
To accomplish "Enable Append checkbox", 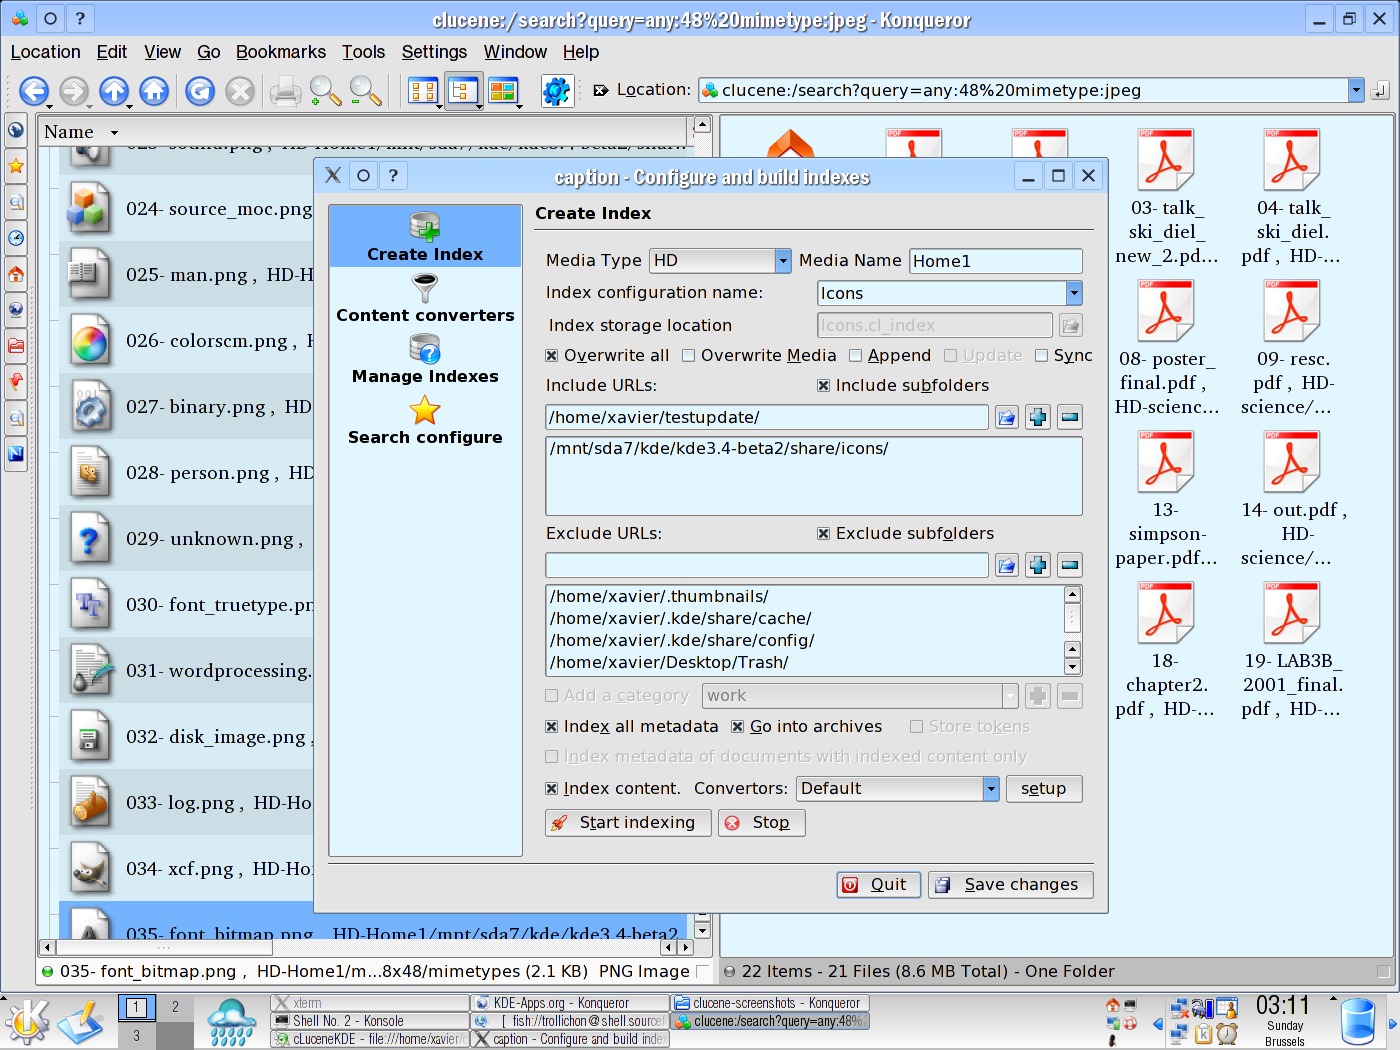I will 855,355.
